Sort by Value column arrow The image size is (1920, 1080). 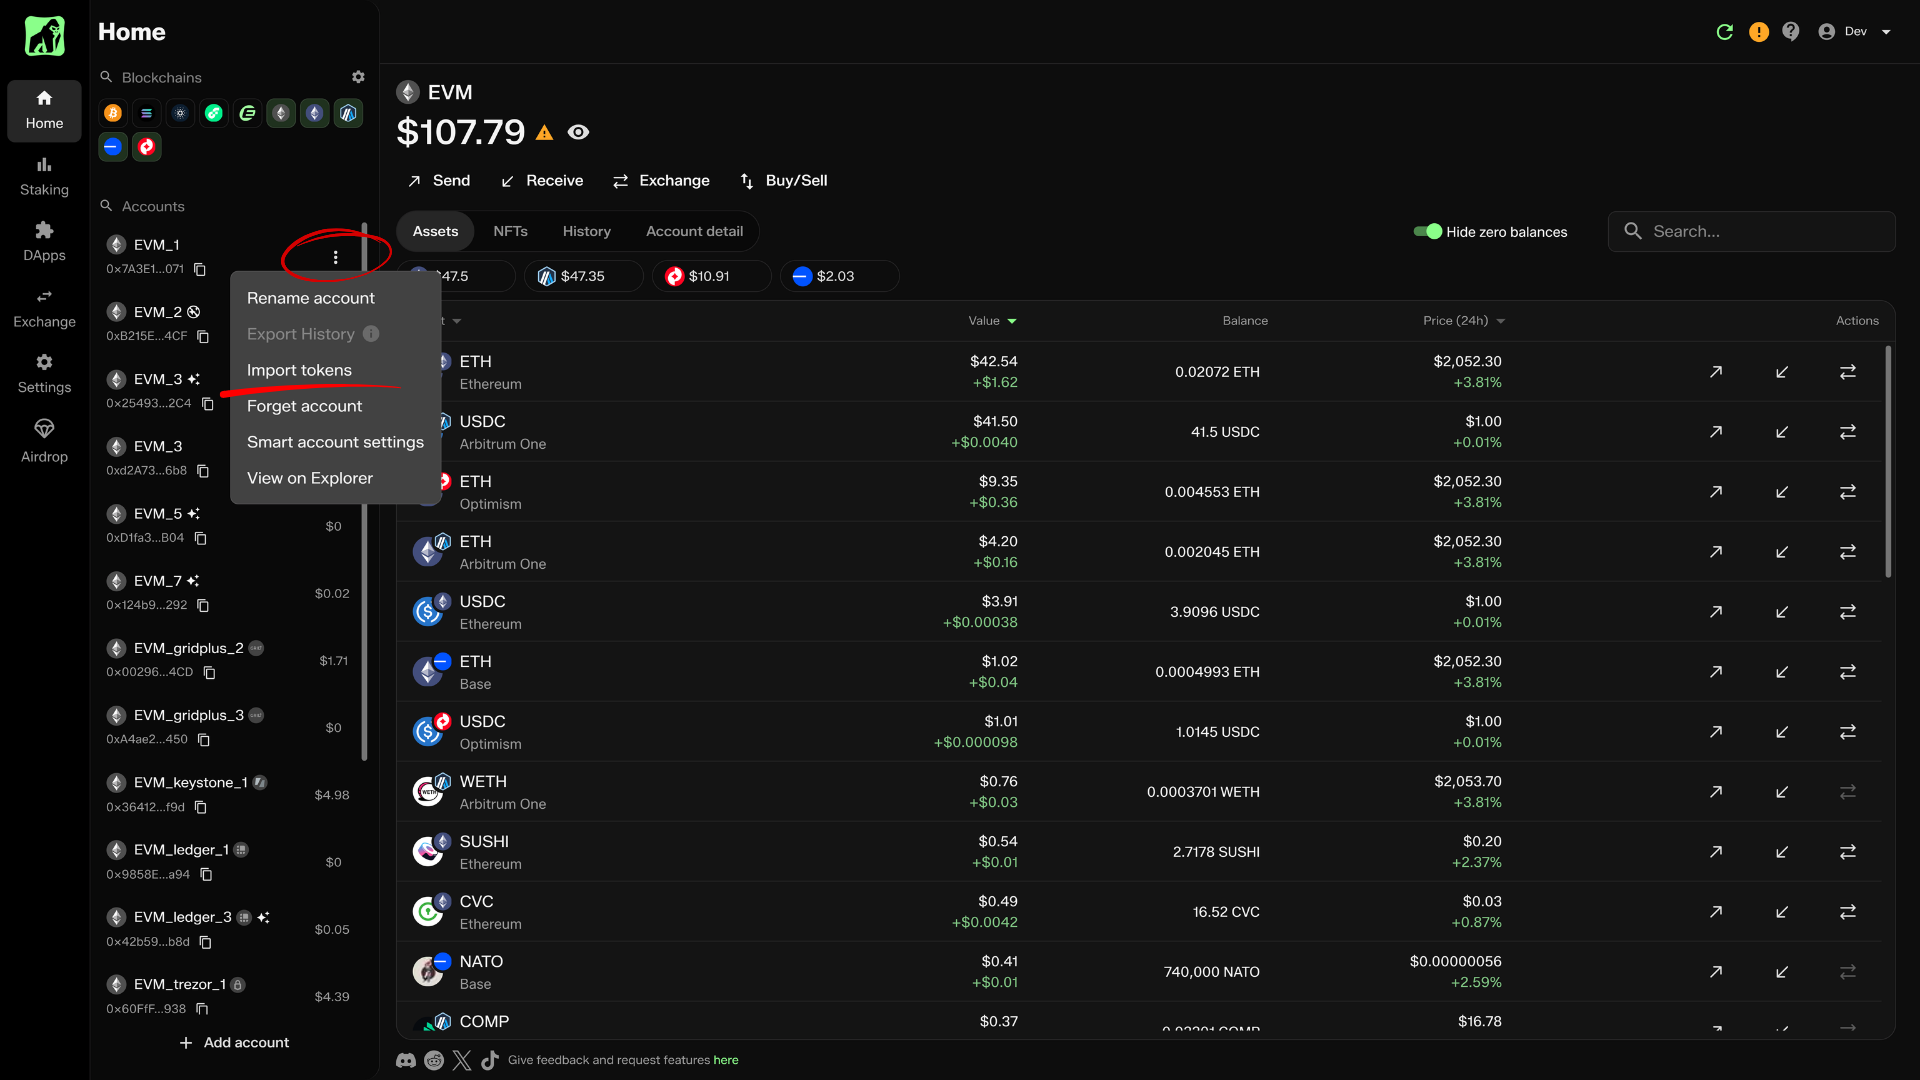tap(1012, 321)
